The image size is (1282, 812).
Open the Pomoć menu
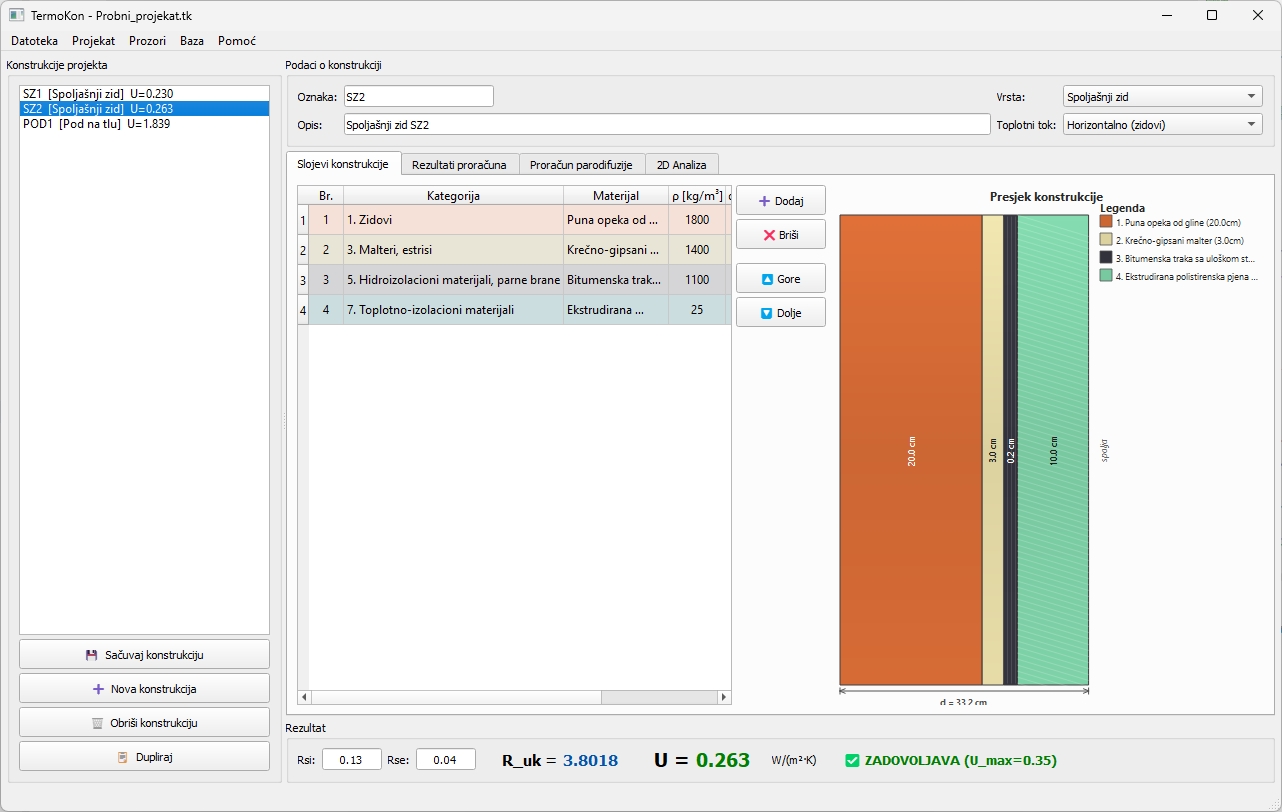pyautogui.click(x=237, y=41)
